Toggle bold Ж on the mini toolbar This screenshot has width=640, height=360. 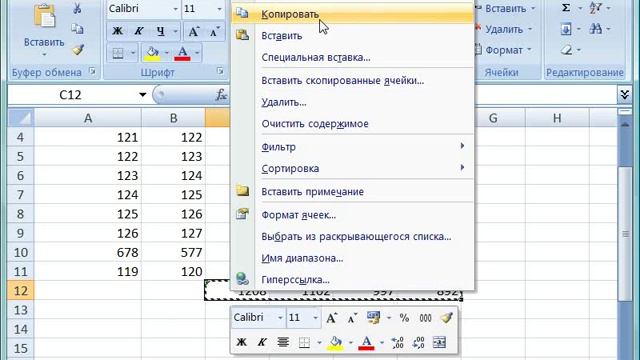(242, 342)
